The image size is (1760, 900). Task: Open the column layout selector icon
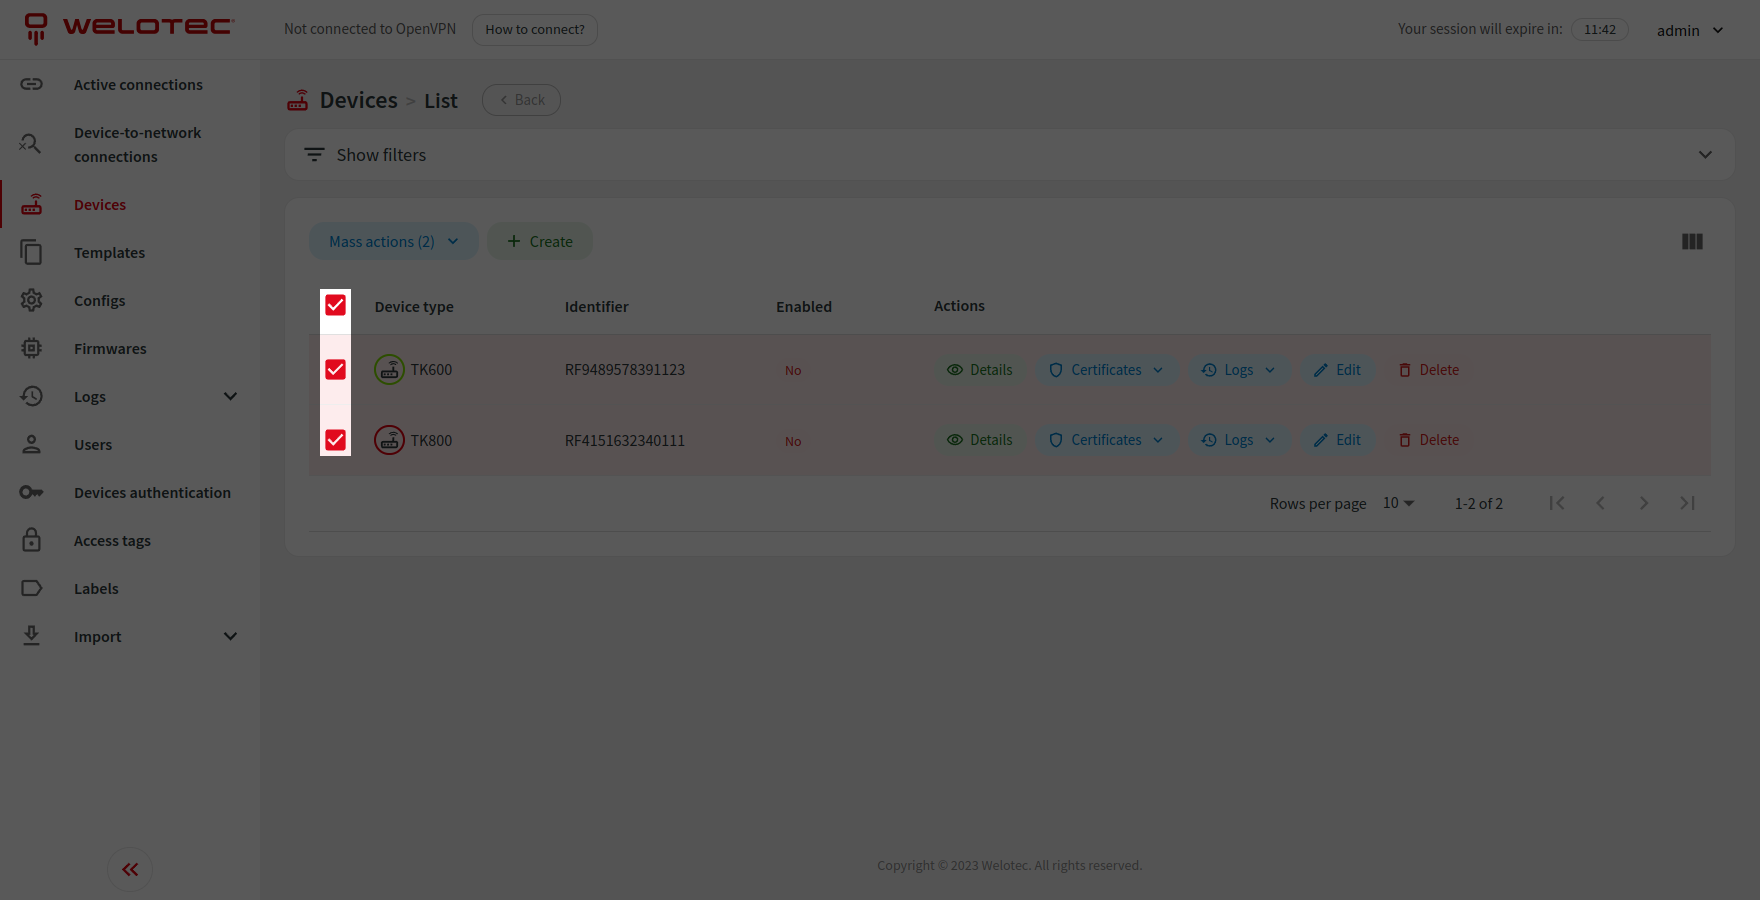(1692, 242)
